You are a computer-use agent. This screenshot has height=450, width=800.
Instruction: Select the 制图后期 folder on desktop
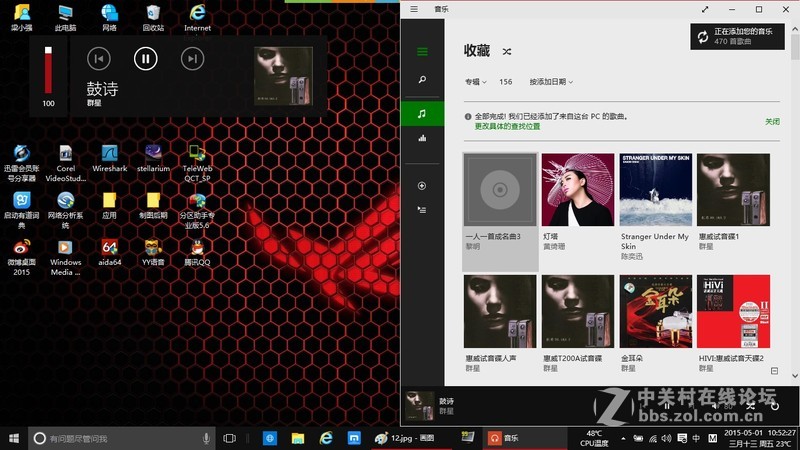point(153,206)
